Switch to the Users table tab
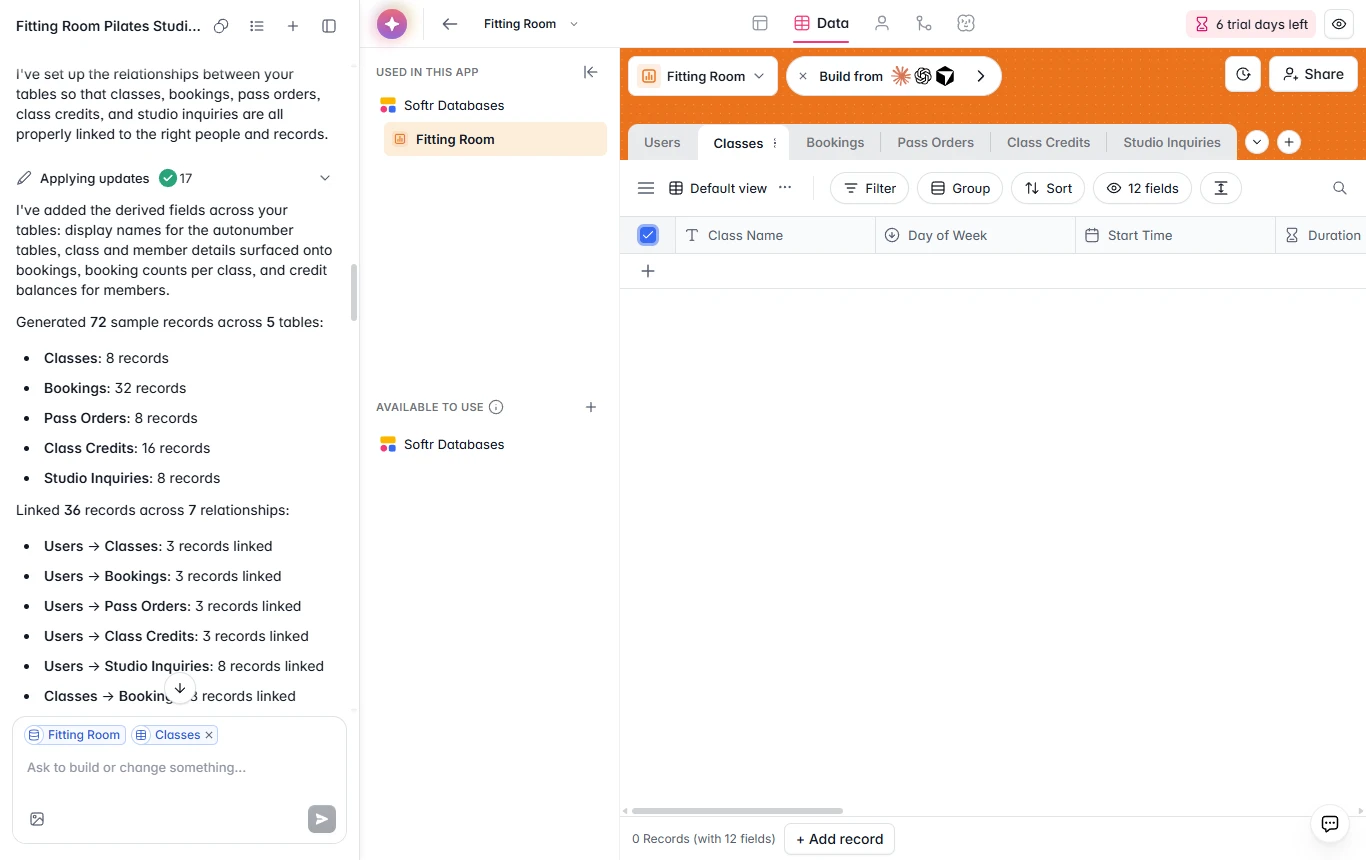This screenshot has width=1366, height=860. click(662, 142)
